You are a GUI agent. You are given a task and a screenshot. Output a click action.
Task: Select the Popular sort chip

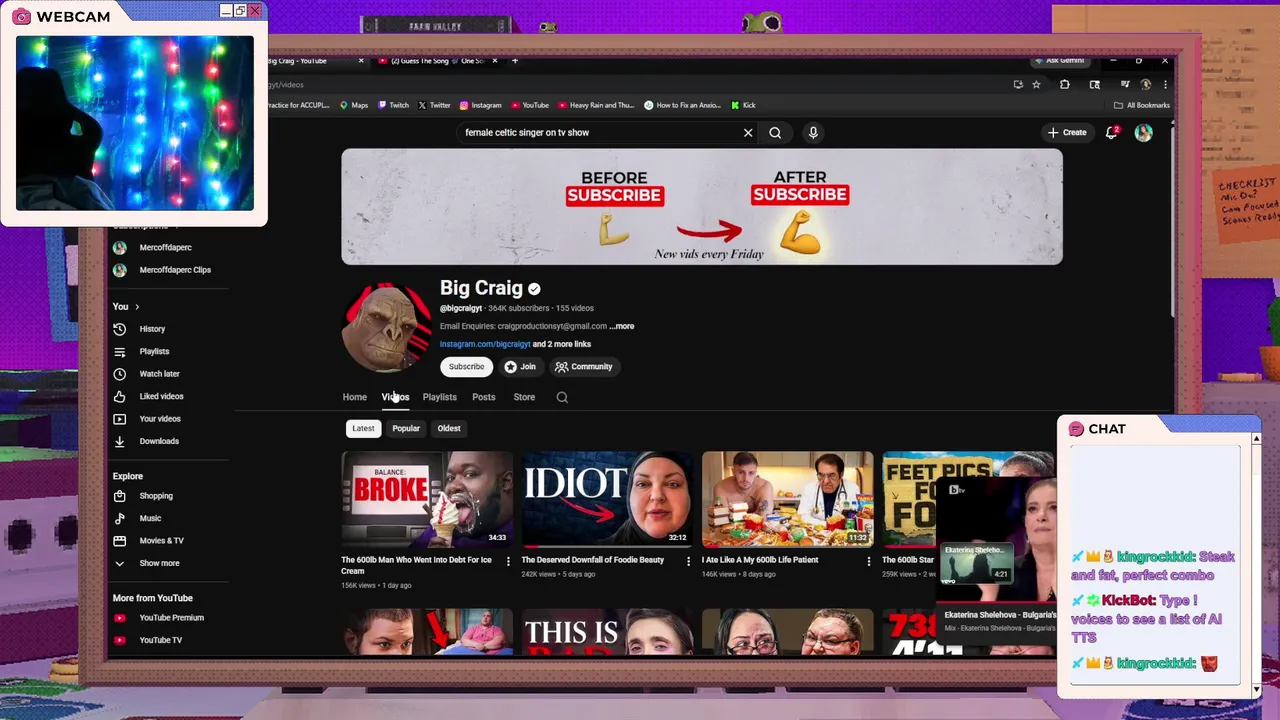point(406,428)
